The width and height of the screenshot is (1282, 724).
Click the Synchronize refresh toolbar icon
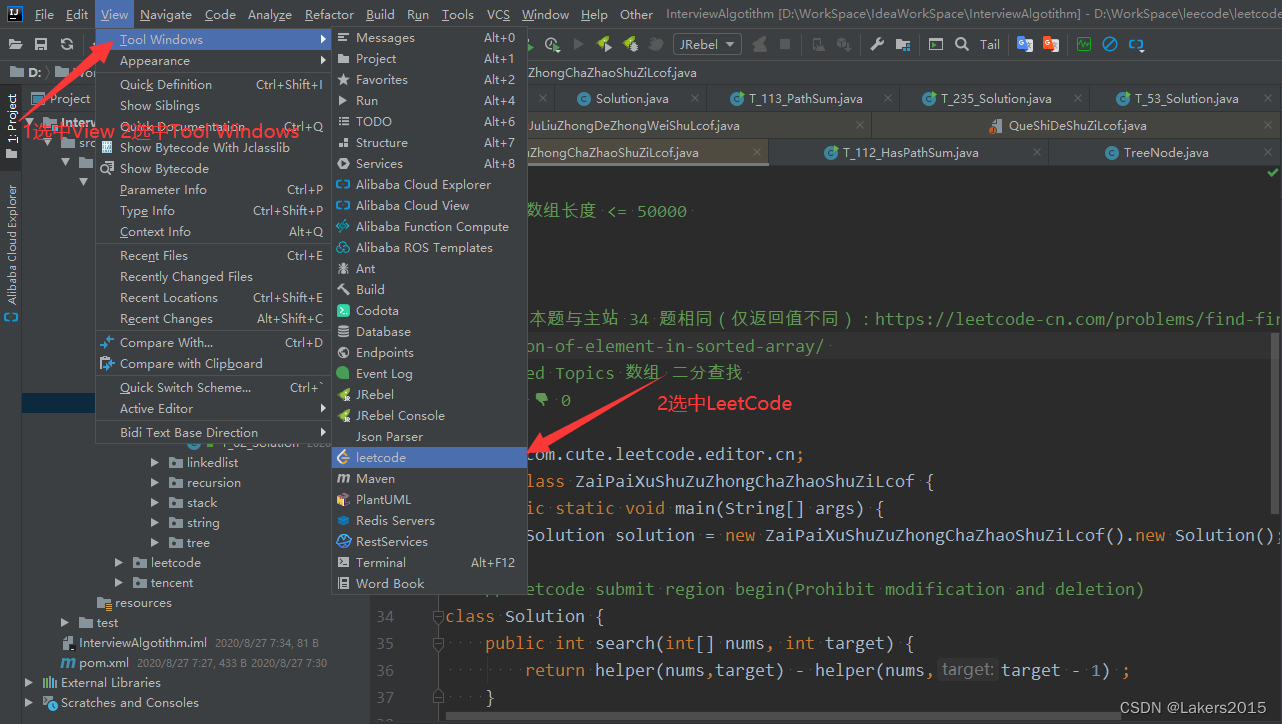click(66, 44)
